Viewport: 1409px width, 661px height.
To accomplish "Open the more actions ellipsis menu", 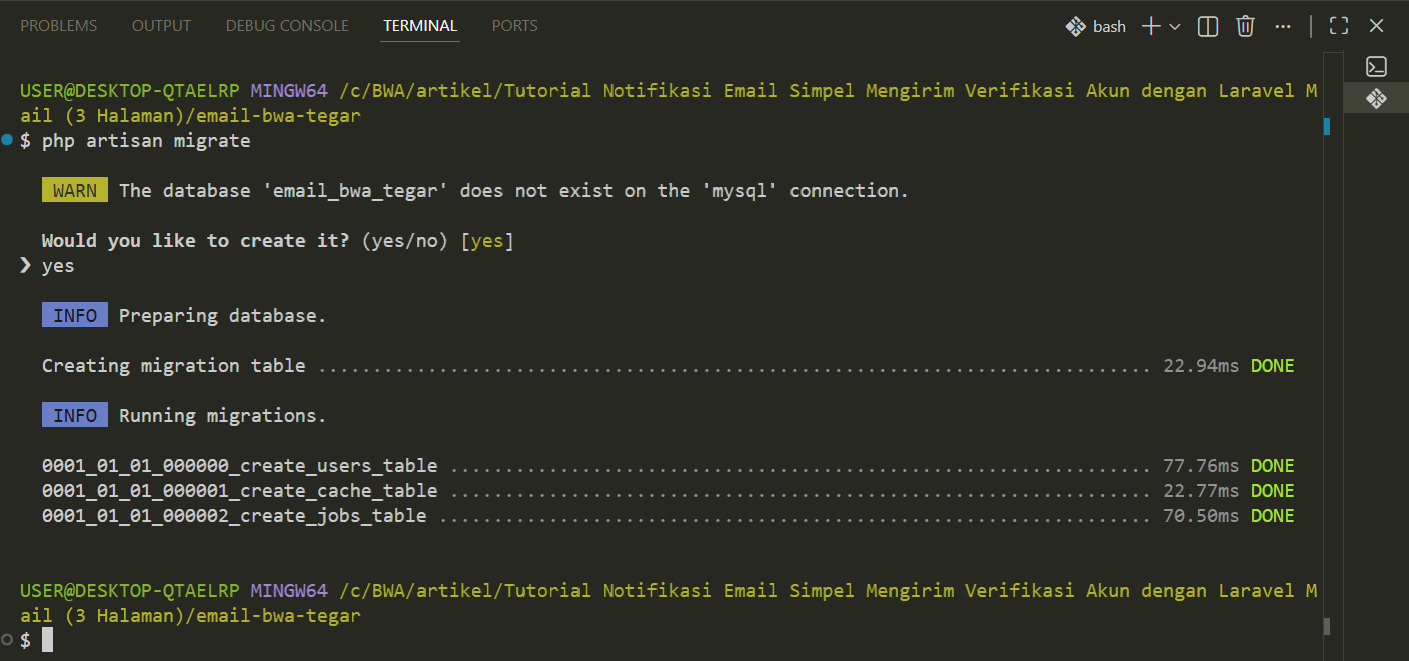I will [1283, 27].
